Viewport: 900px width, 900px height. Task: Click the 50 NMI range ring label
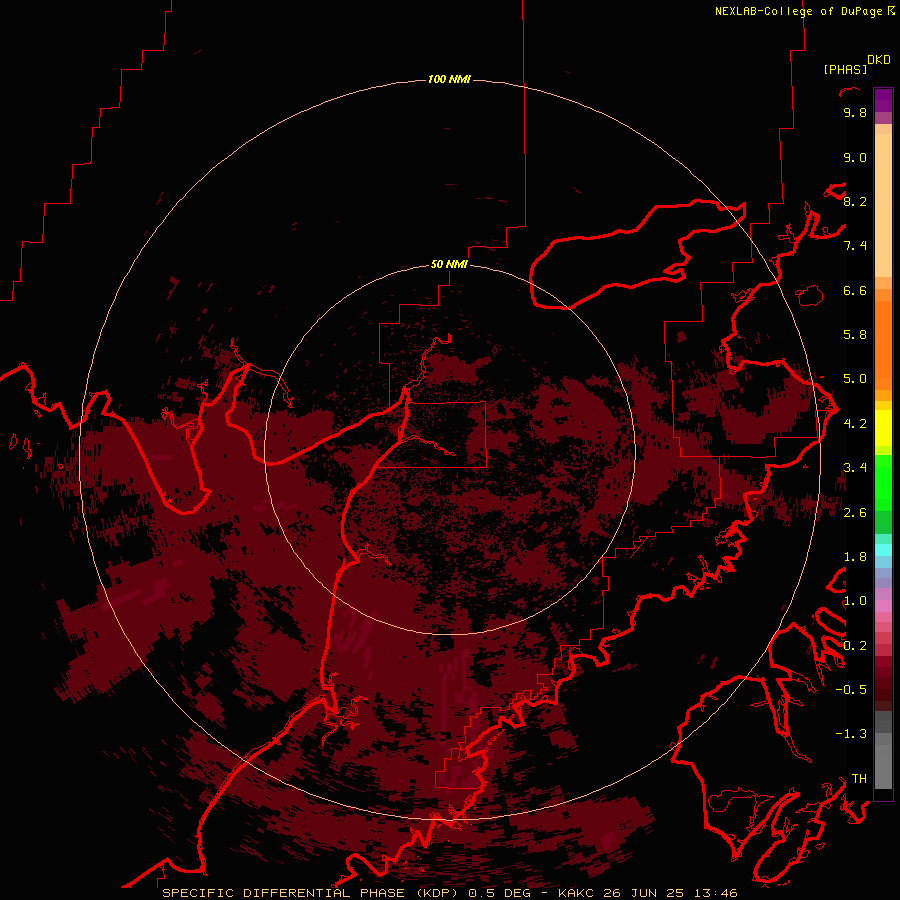pos(449,264)
